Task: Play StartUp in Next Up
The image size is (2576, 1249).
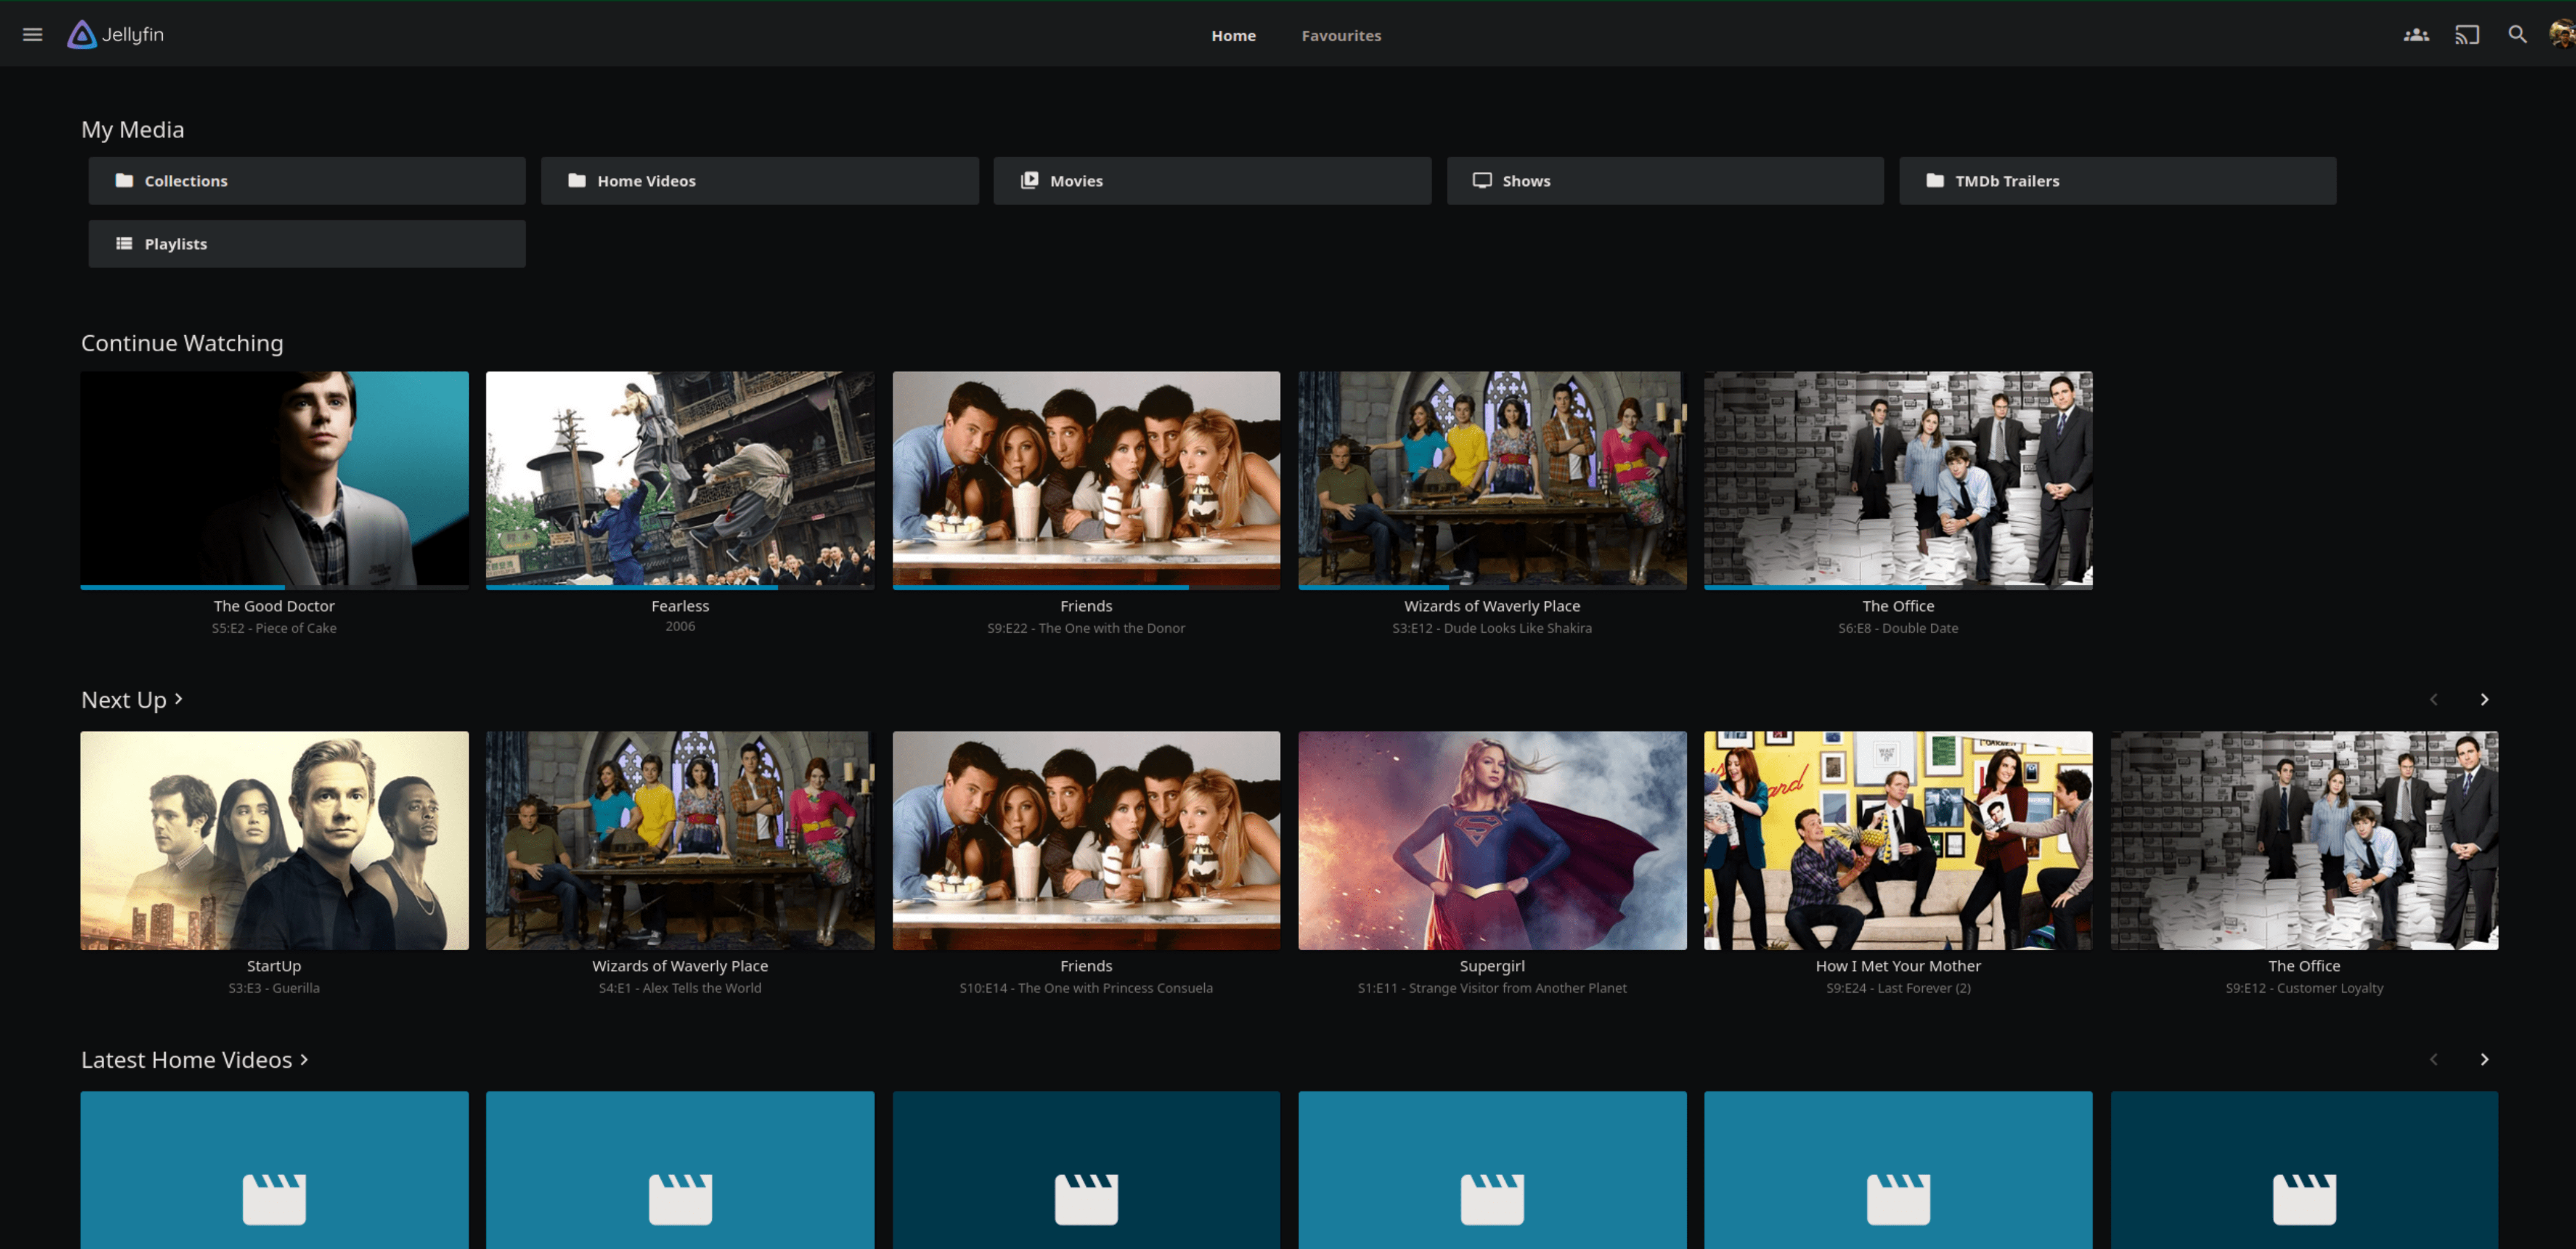Action: click(274, 840)
